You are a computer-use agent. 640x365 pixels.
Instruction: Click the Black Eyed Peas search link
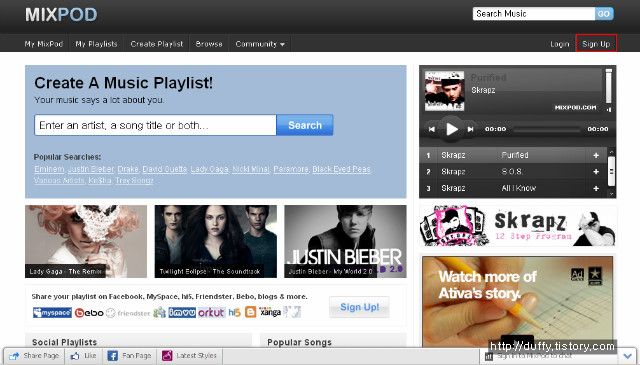[x=341, y=169]
